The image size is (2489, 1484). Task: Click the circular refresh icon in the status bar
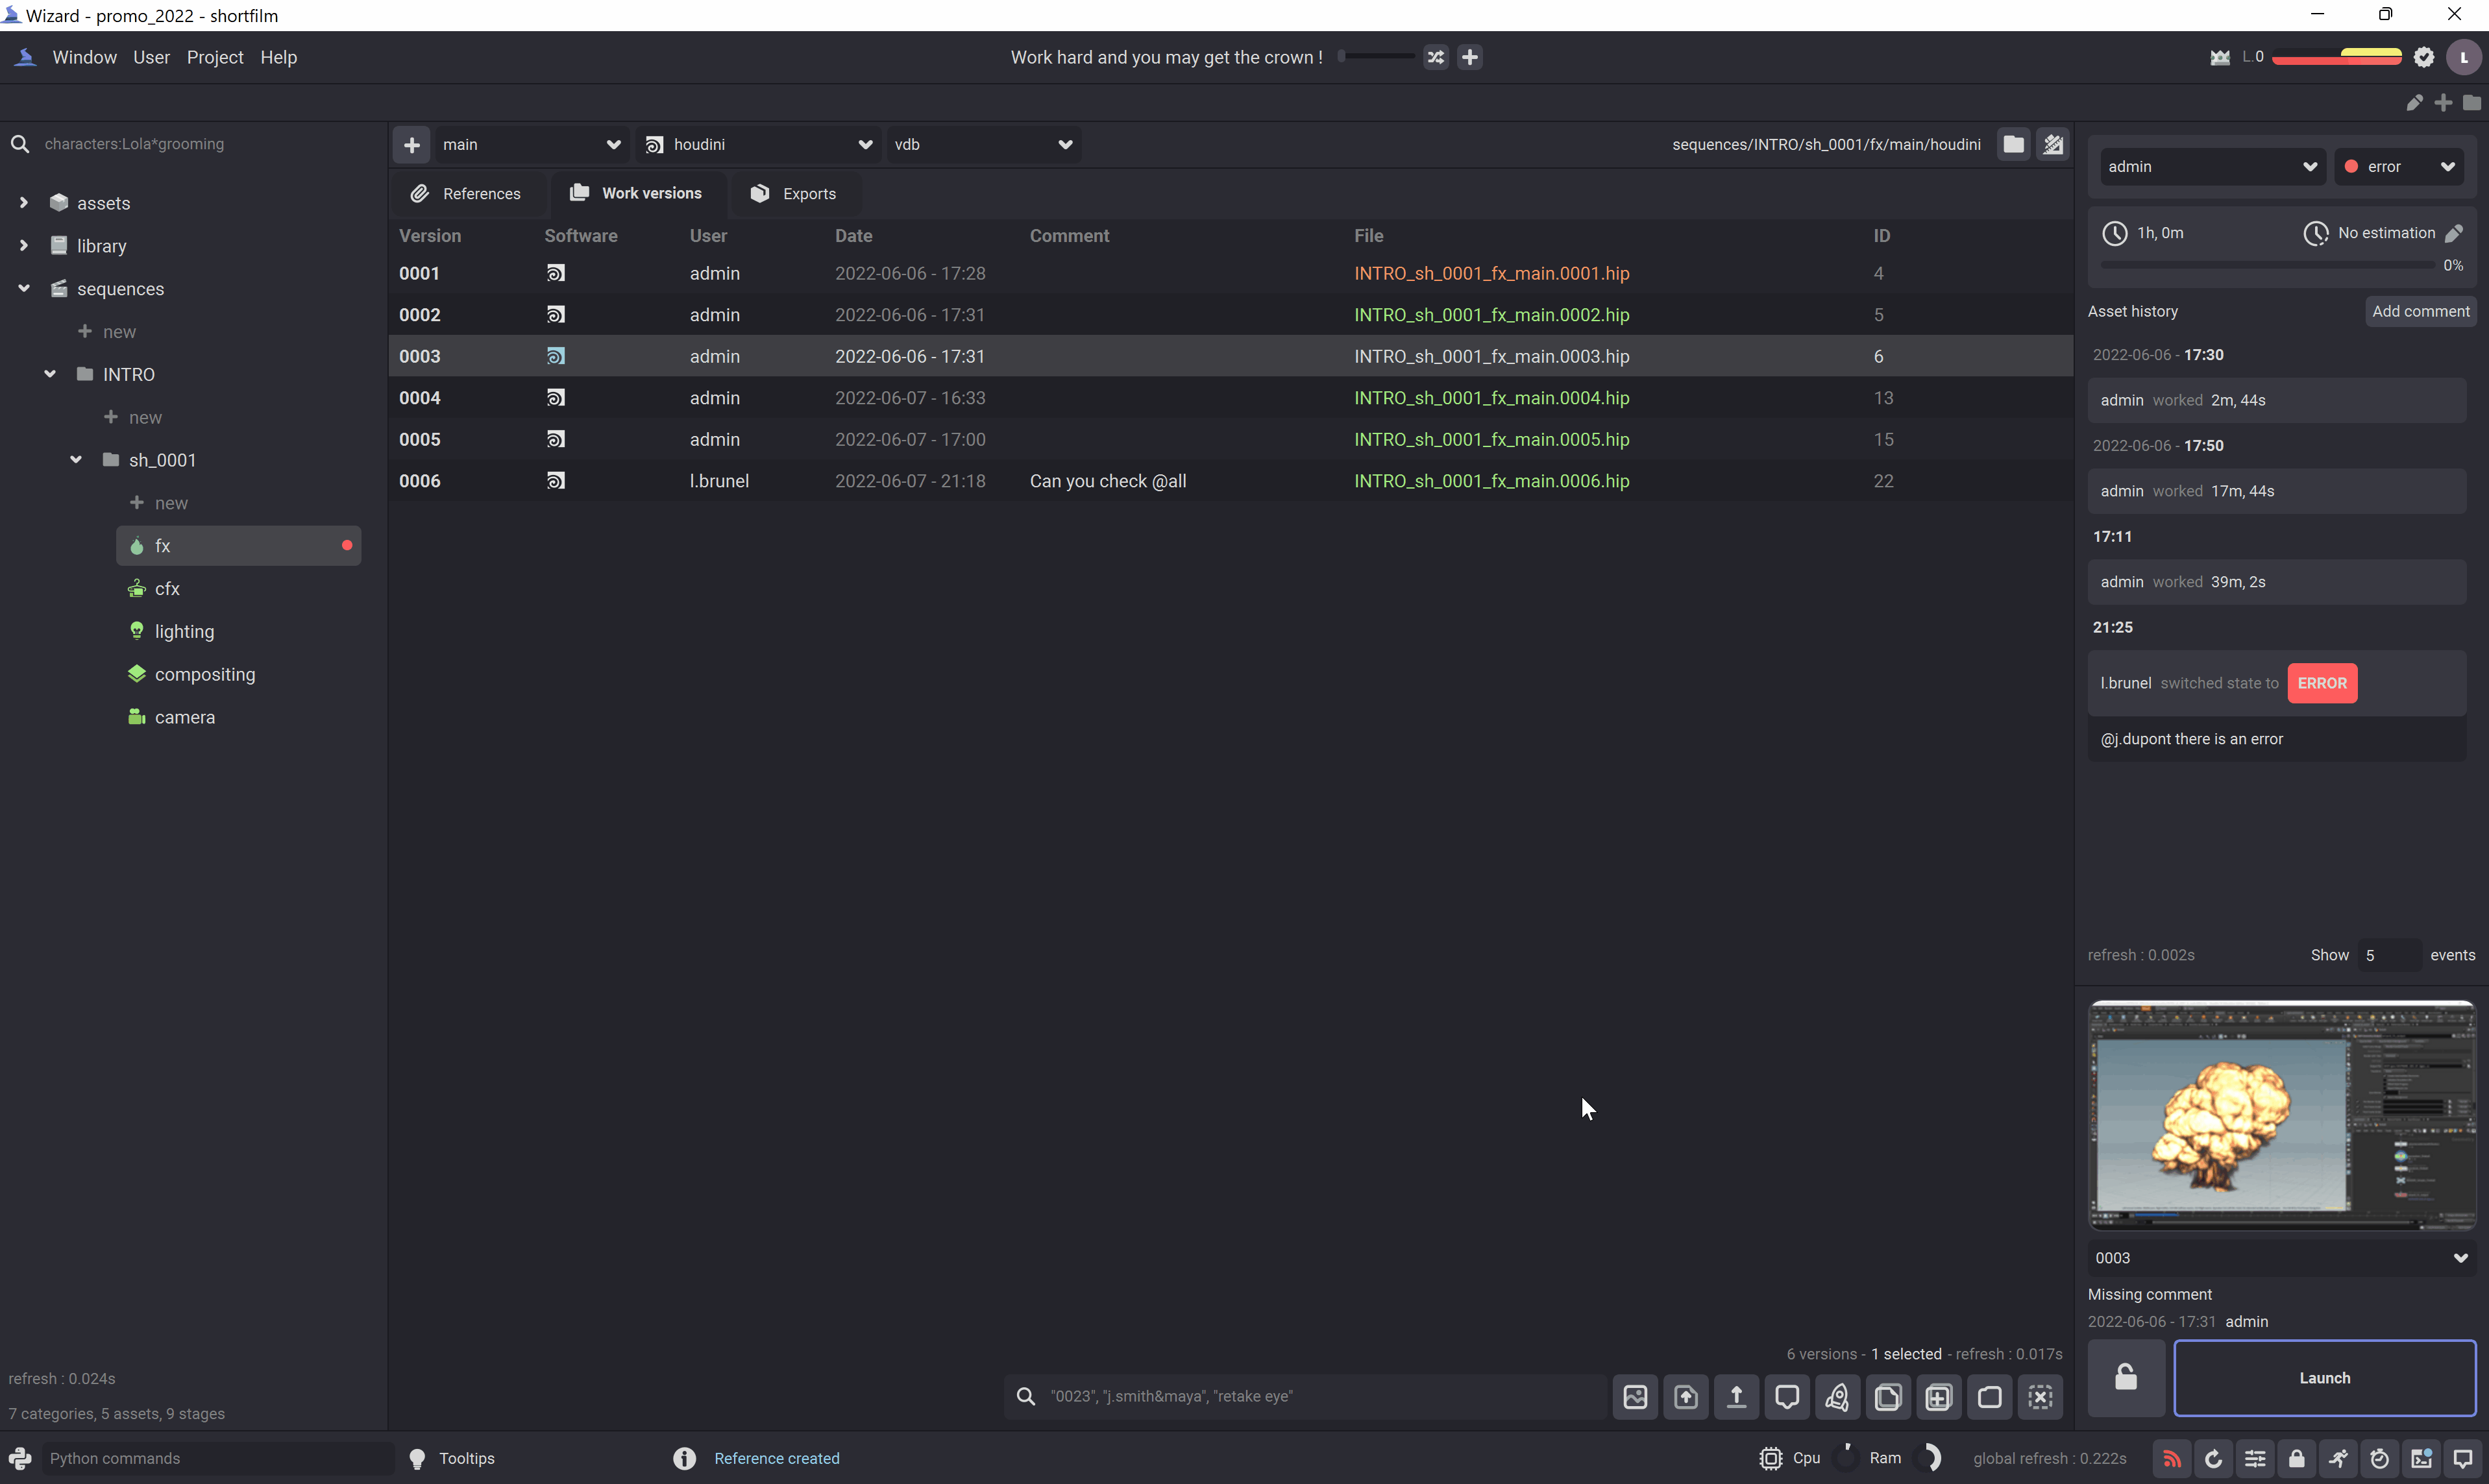tap(2214, 1459)
